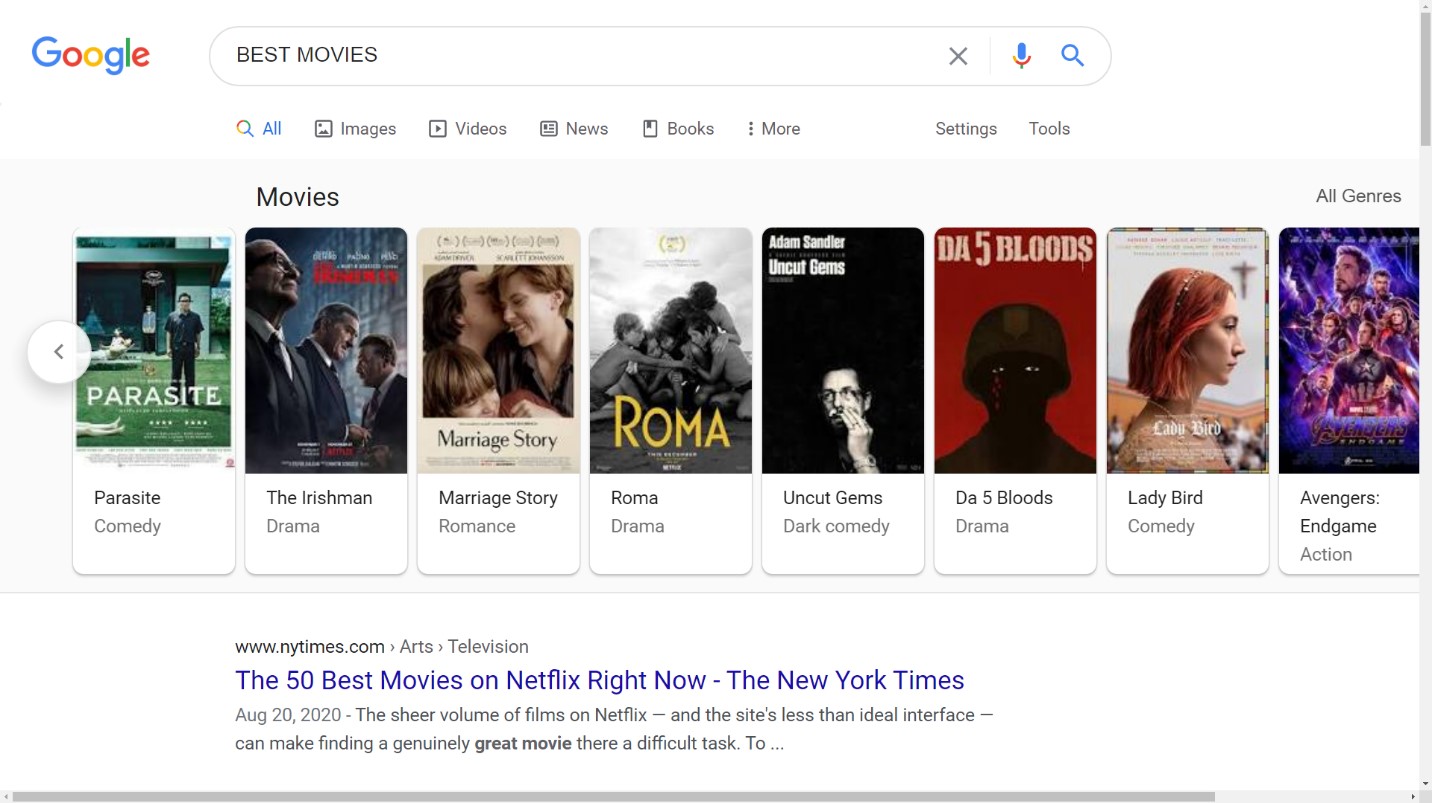The image size is (1432, 803).
Task: Open the Tools option
Action: 1049,129
